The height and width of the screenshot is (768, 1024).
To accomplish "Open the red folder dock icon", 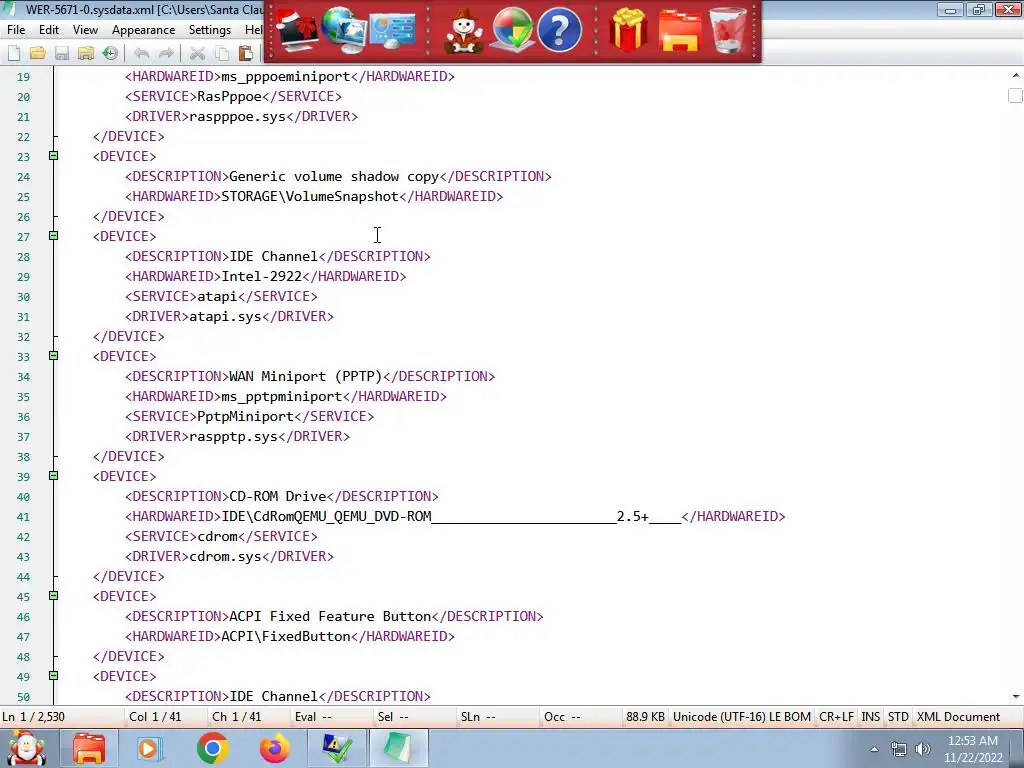I will 679,30.
